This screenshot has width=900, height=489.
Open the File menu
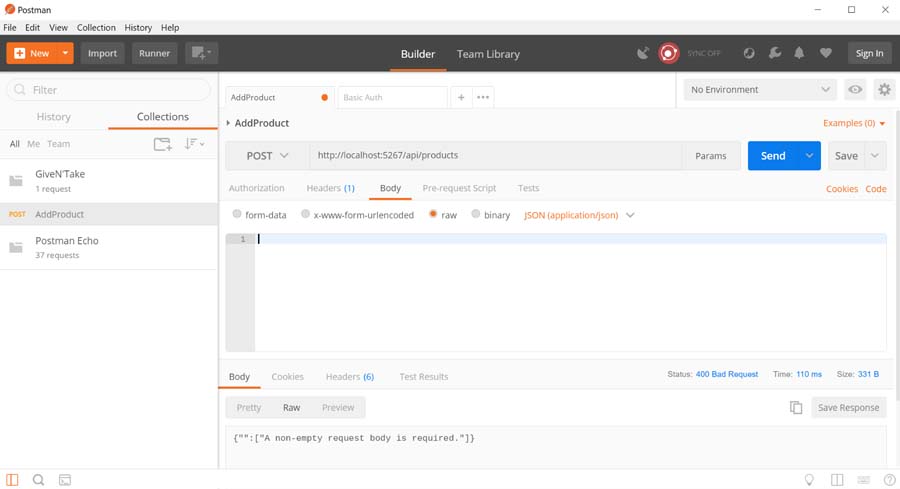tap(10, 28)
